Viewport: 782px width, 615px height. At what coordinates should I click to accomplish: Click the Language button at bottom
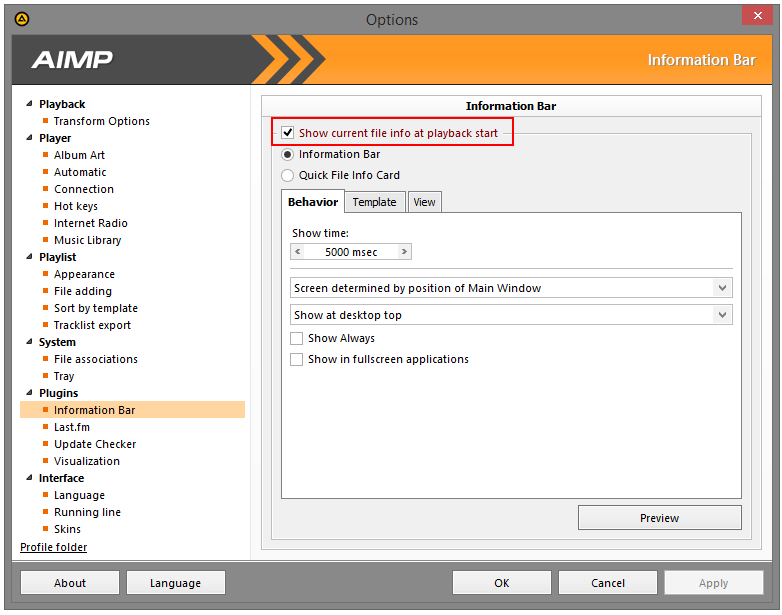(x=176, y=583)
